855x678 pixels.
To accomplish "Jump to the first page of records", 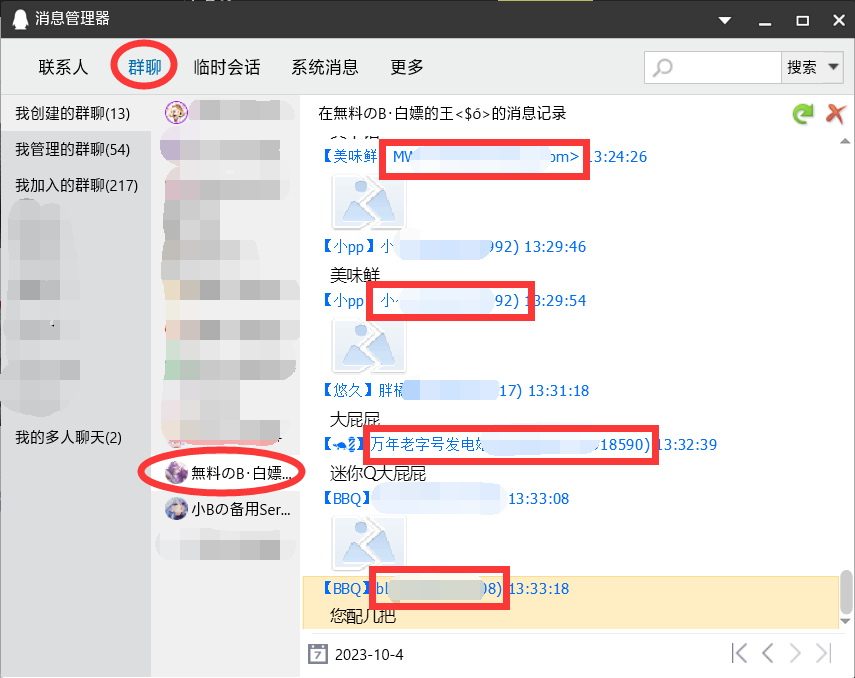I will tap(739, 653).
